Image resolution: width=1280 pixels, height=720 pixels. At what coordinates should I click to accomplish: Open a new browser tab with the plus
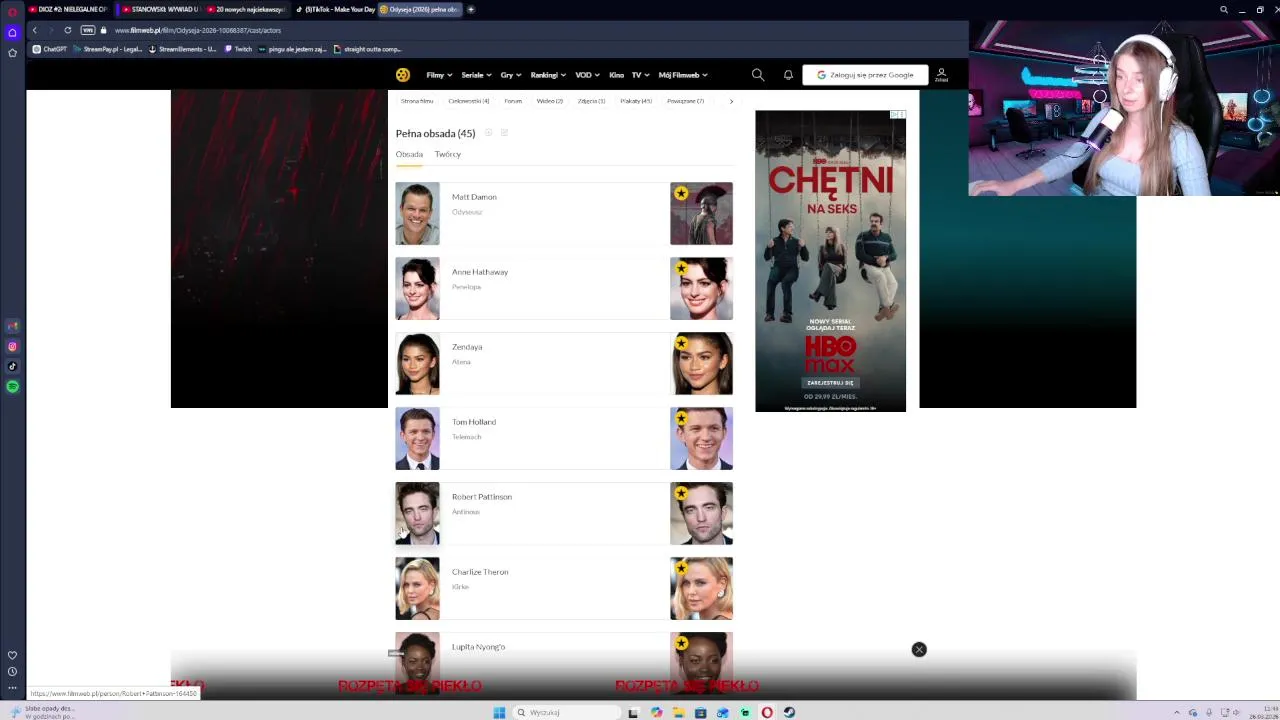coord(471,9)
